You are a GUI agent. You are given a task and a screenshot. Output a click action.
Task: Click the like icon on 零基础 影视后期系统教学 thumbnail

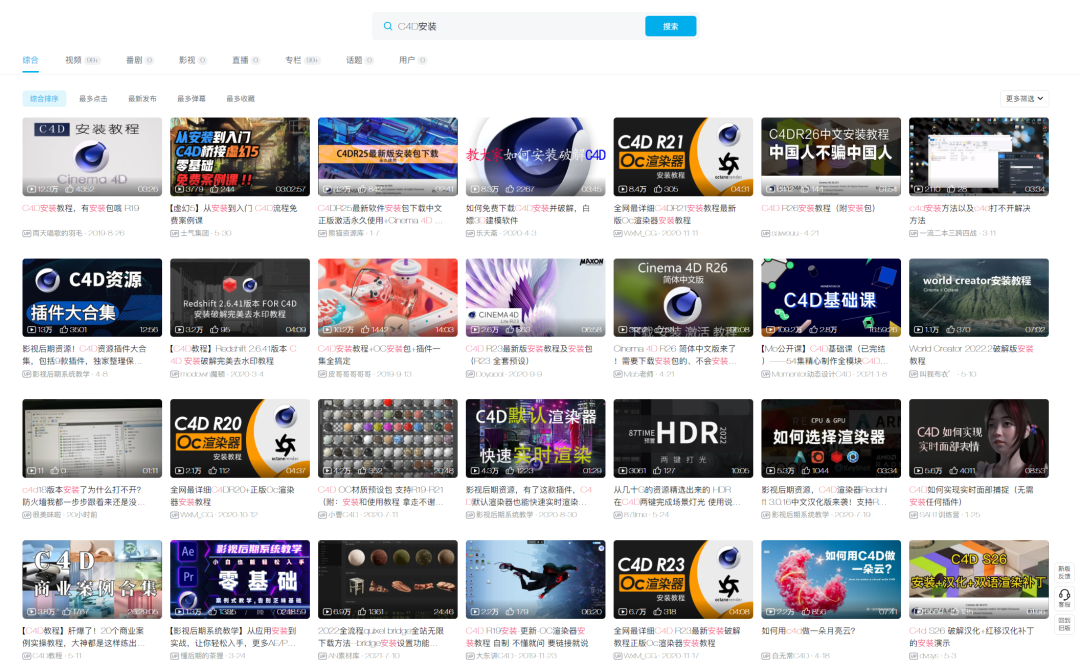pyautogui.click(x=213, y=612)
